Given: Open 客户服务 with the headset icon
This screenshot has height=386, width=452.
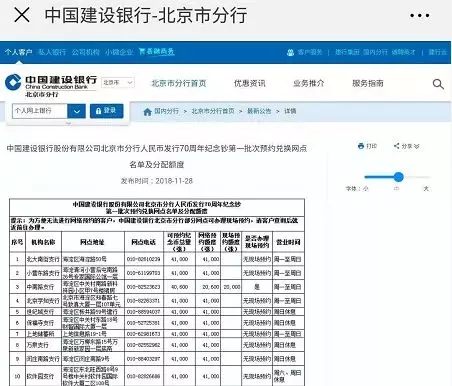Looking at the screenshot, I should 304,52.
